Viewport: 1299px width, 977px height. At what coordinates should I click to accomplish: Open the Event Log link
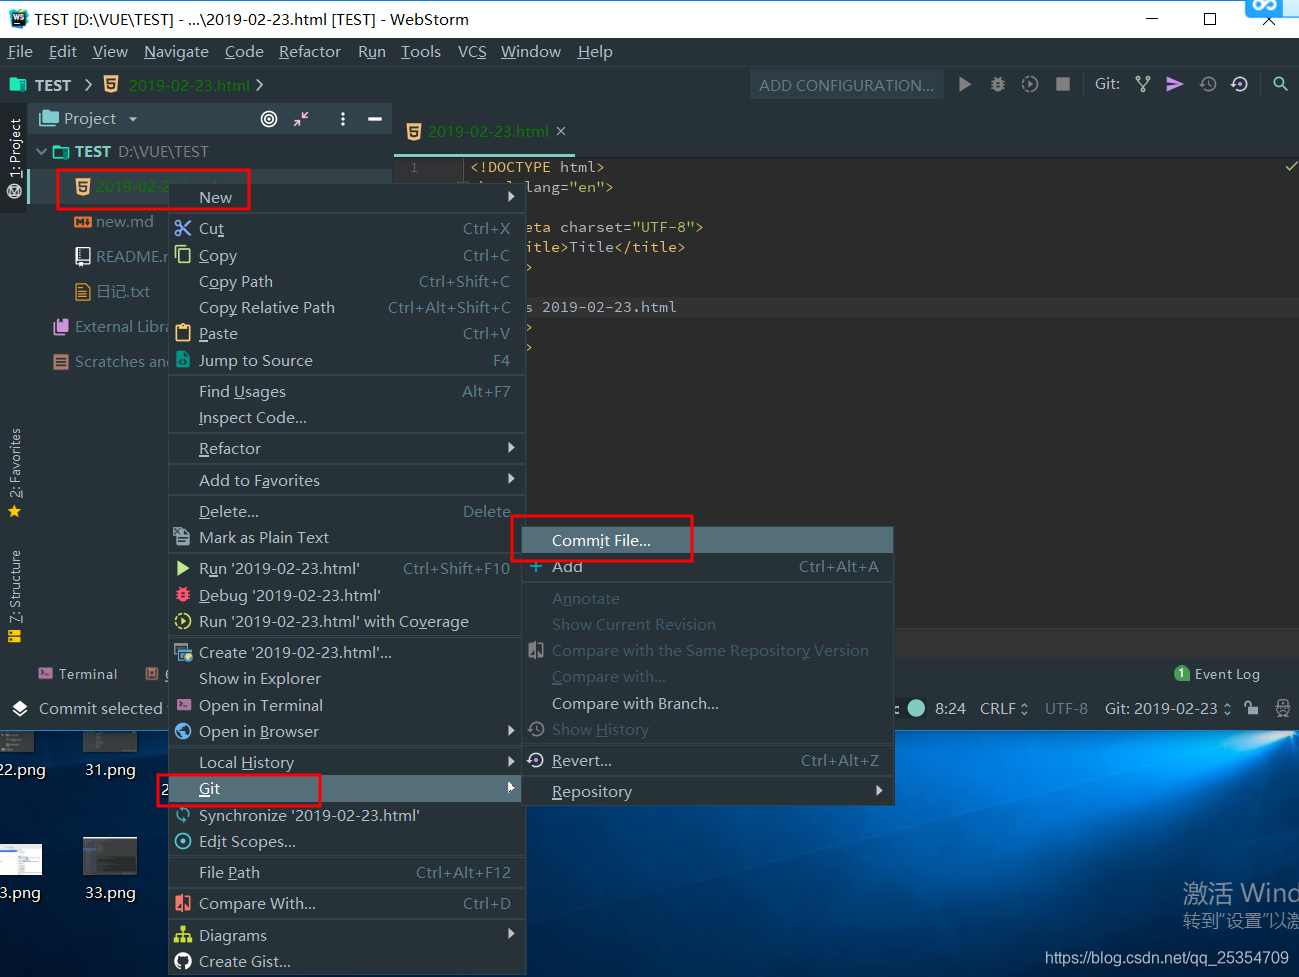point(1225,673)
